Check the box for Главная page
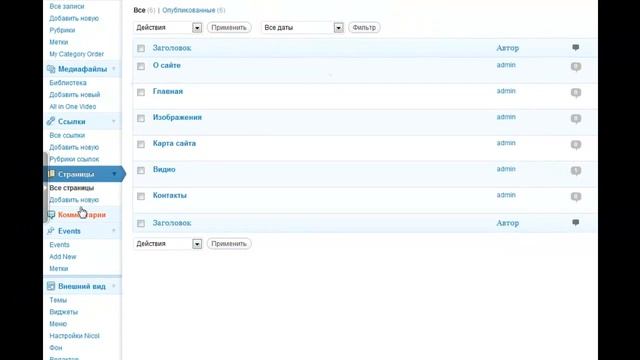The width and height of the screenshot is (640, 360). click(141, 92)
